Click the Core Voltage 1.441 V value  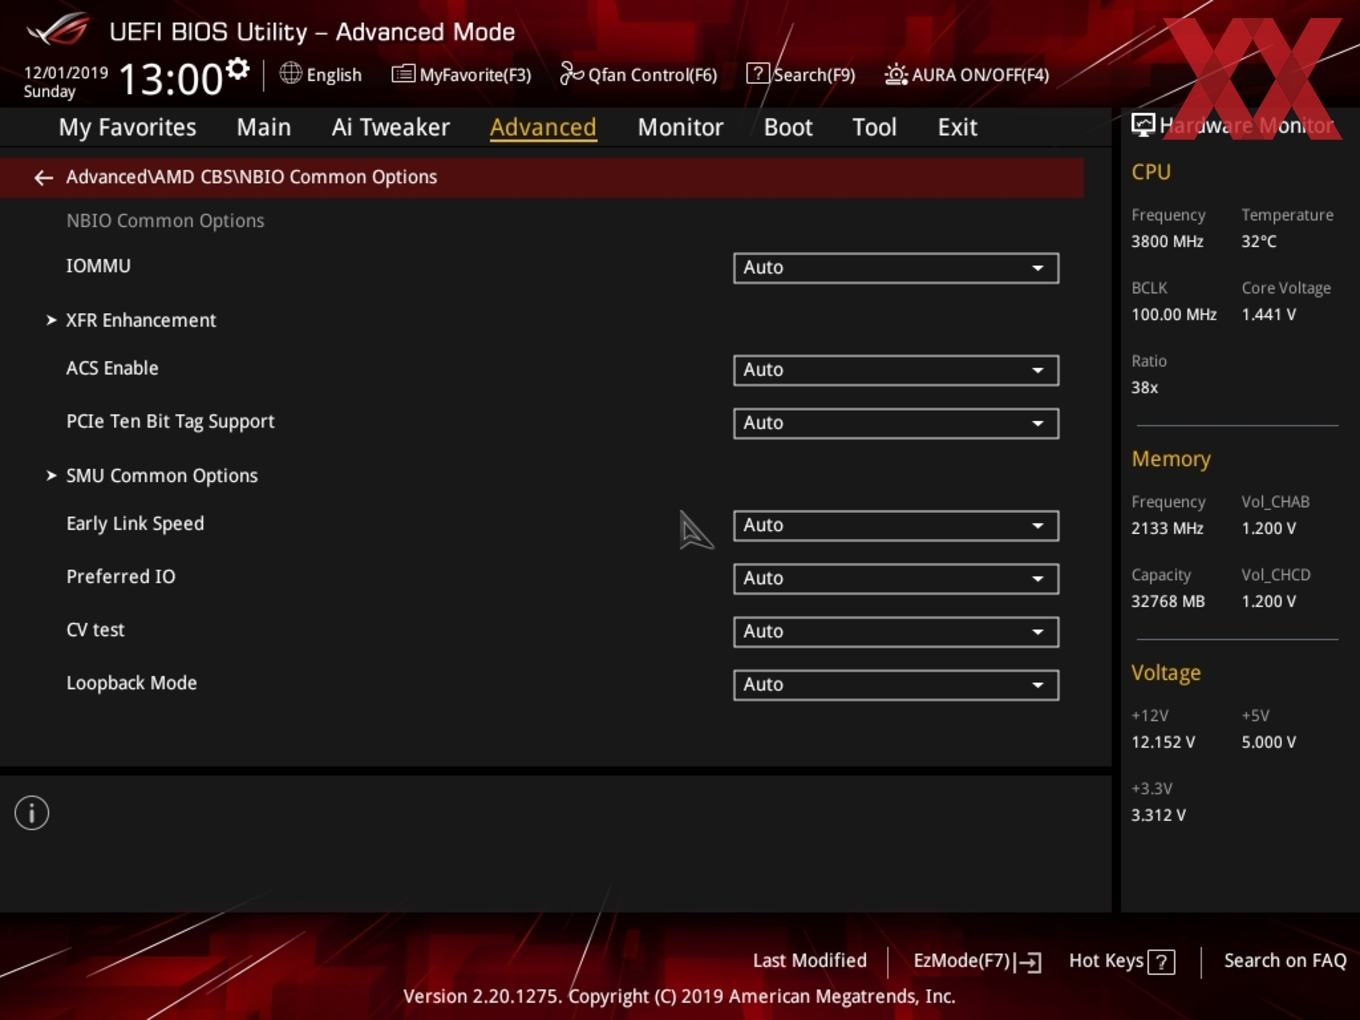[1268, 314]
